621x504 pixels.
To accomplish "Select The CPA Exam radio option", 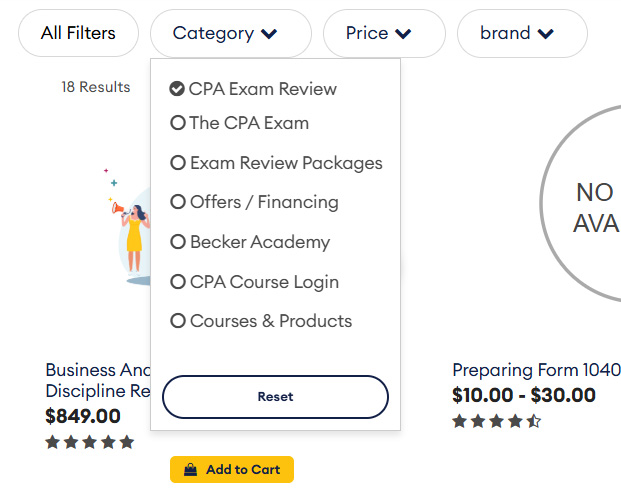I will pos(178,123).
